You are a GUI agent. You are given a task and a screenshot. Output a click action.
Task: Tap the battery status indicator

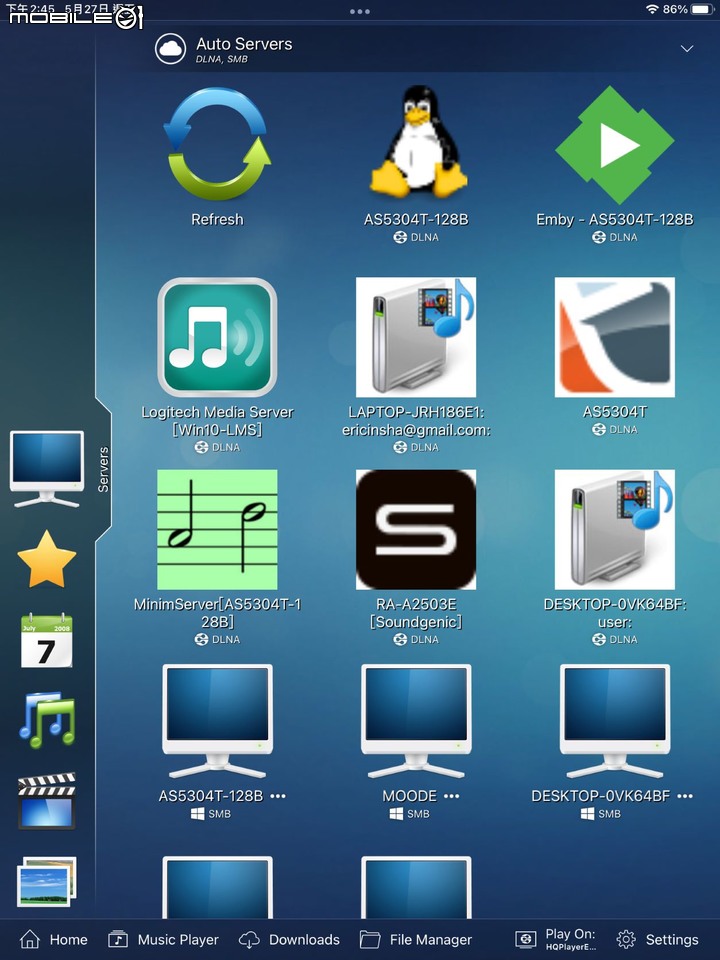pos(702,9)
